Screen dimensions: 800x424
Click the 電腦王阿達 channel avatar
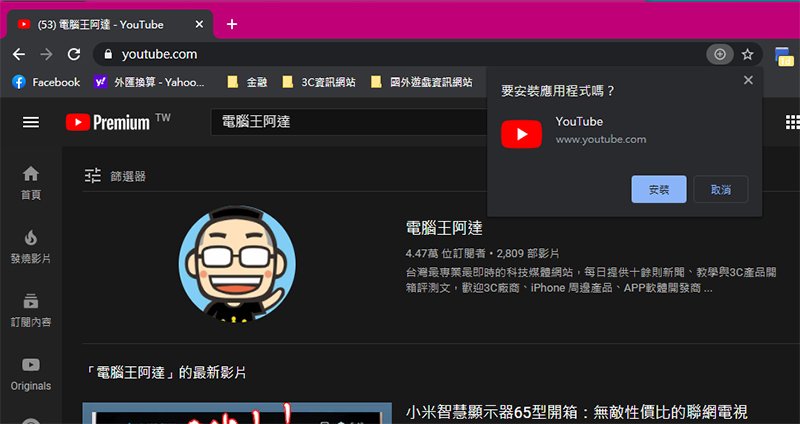(237, 263)
